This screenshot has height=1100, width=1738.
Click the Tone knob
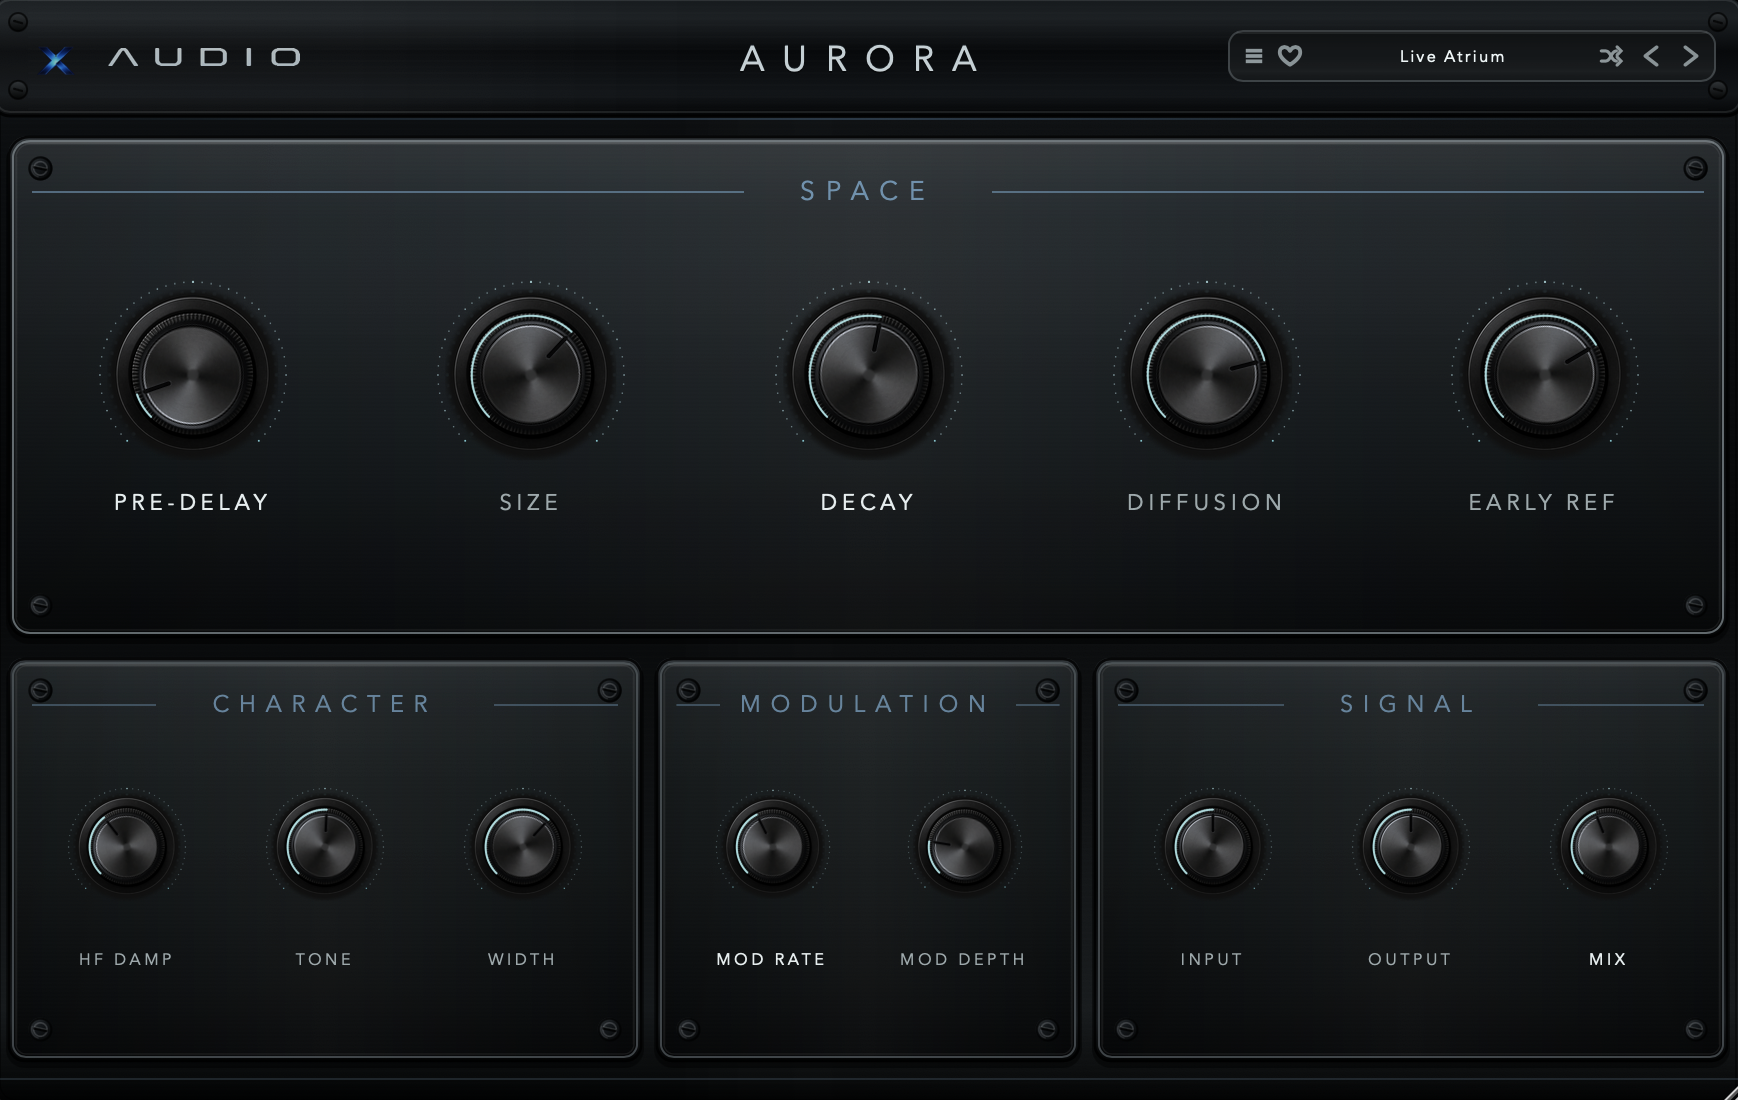click(x=324, y=846)
